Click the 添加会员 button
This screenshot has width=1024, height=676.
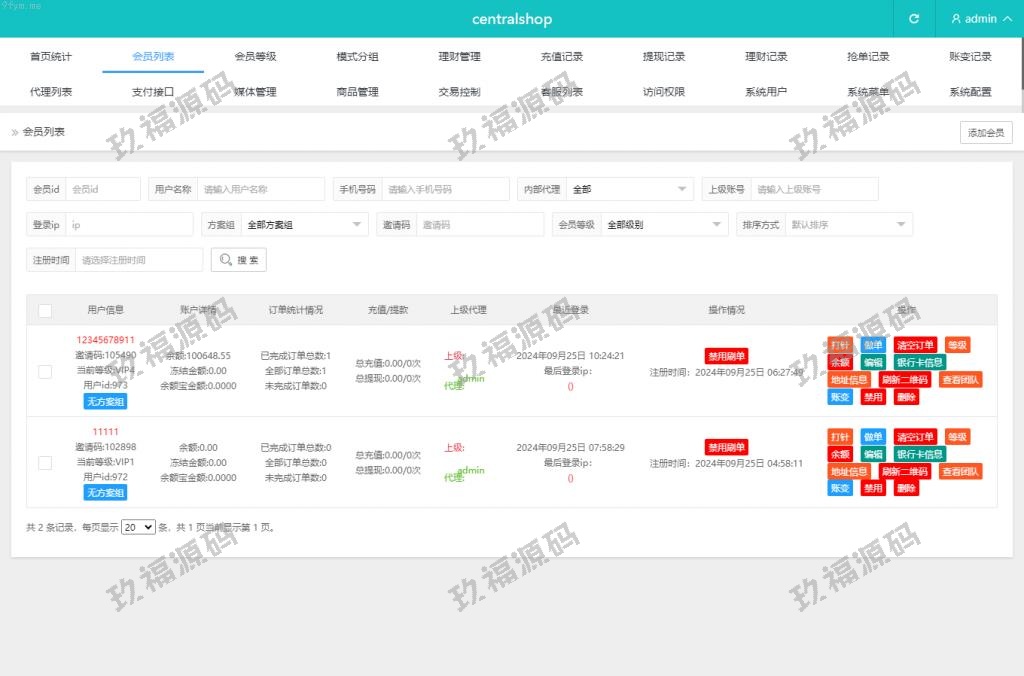[x=986, y=133]
